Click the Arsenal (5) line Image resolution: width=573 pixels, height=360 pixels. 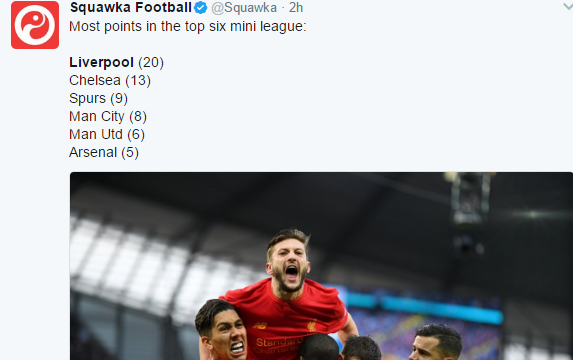pos(104,152)
